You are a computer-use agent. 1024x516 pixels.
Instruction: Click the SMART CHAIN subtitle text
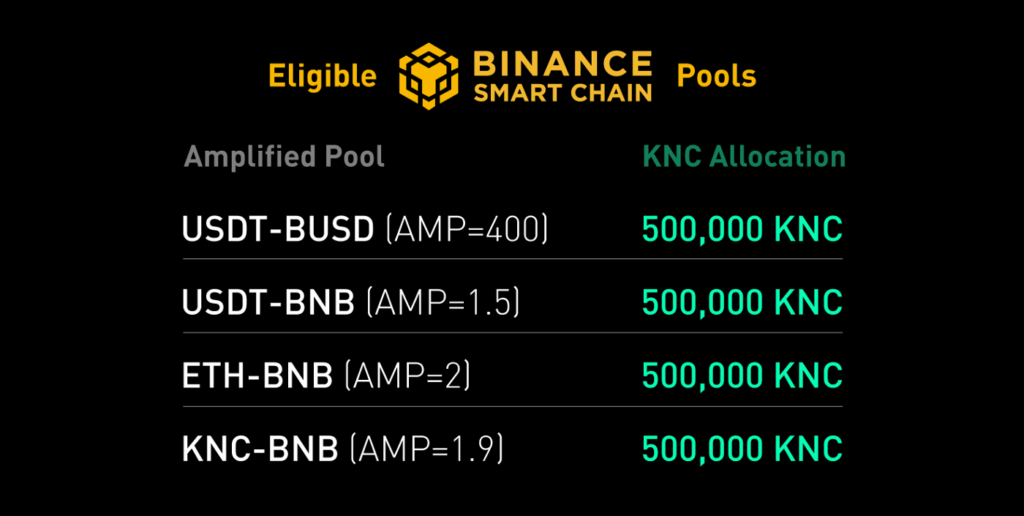pos(563,93)
